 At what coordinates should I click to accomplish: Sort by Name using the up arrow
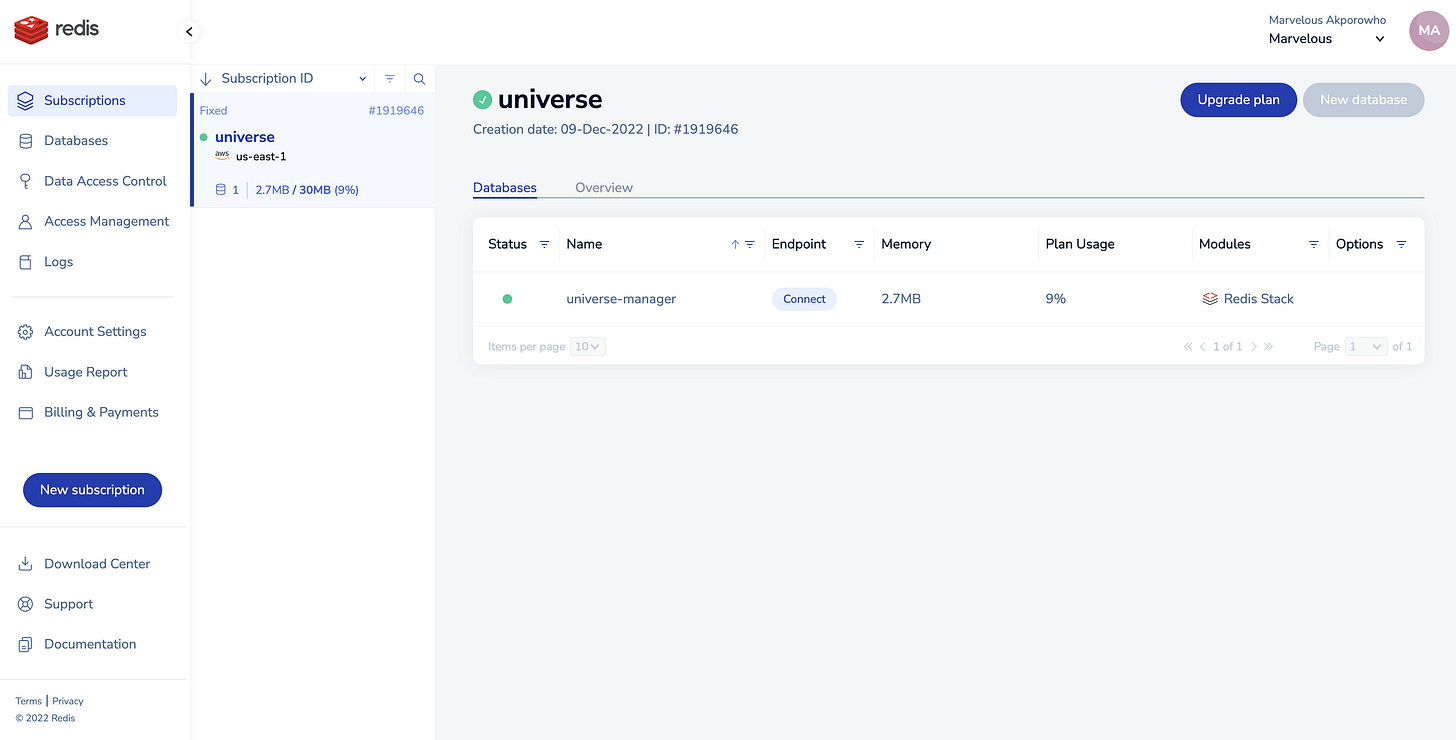pyautogui.click(x=735, y=244)
